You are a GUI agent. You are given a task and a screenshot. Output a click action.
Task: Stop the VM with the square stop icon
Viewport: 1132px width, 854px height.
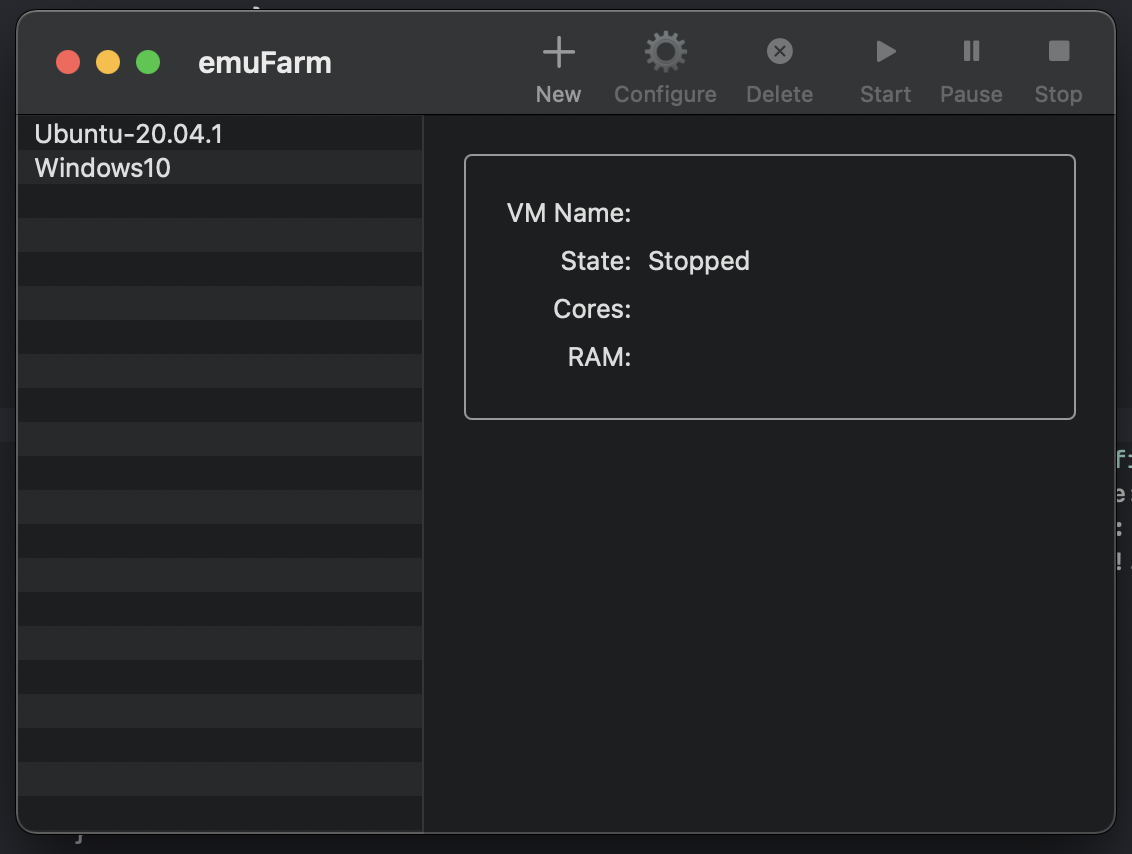pyautogui.click(x=1058, y=51)
